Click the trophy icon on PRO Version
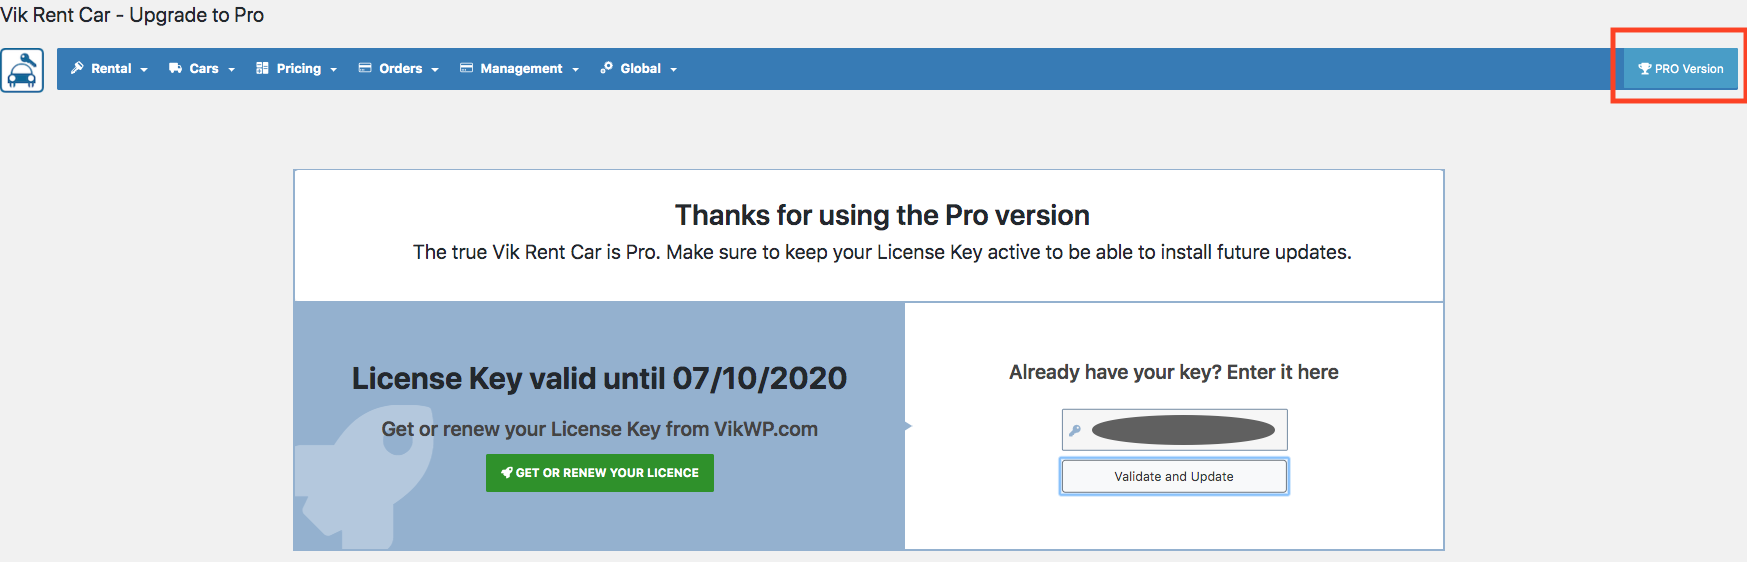Image resolution: width=1747 pixels, height=562 pixels. tap(1644, 69)
